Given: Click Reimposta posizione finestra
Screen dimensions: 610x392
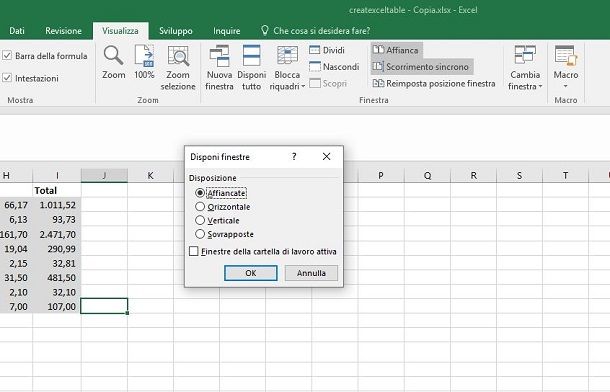Looking at the screenshot, I should [x=434, y=83].
